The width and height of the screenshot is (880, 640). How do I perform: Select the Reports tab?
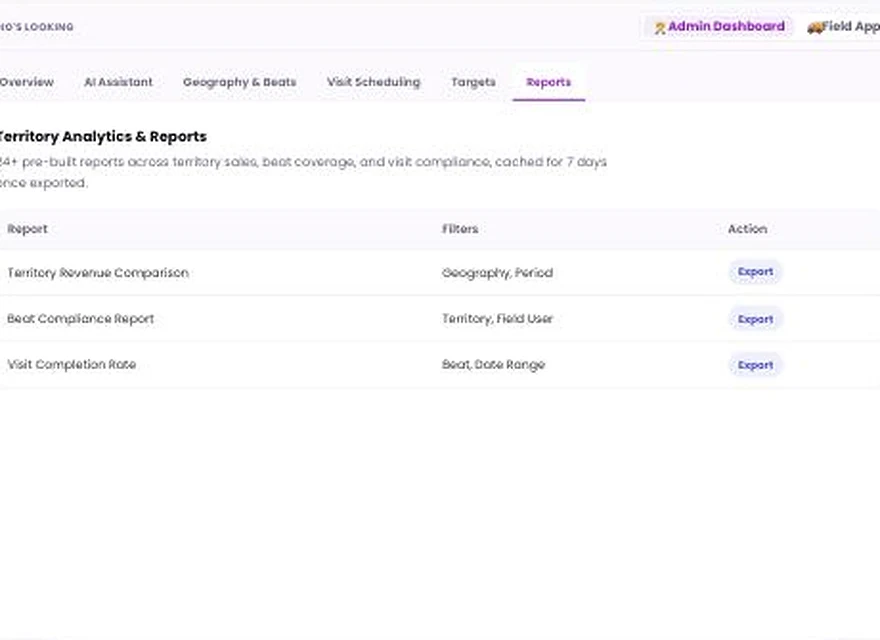point(549,82)
